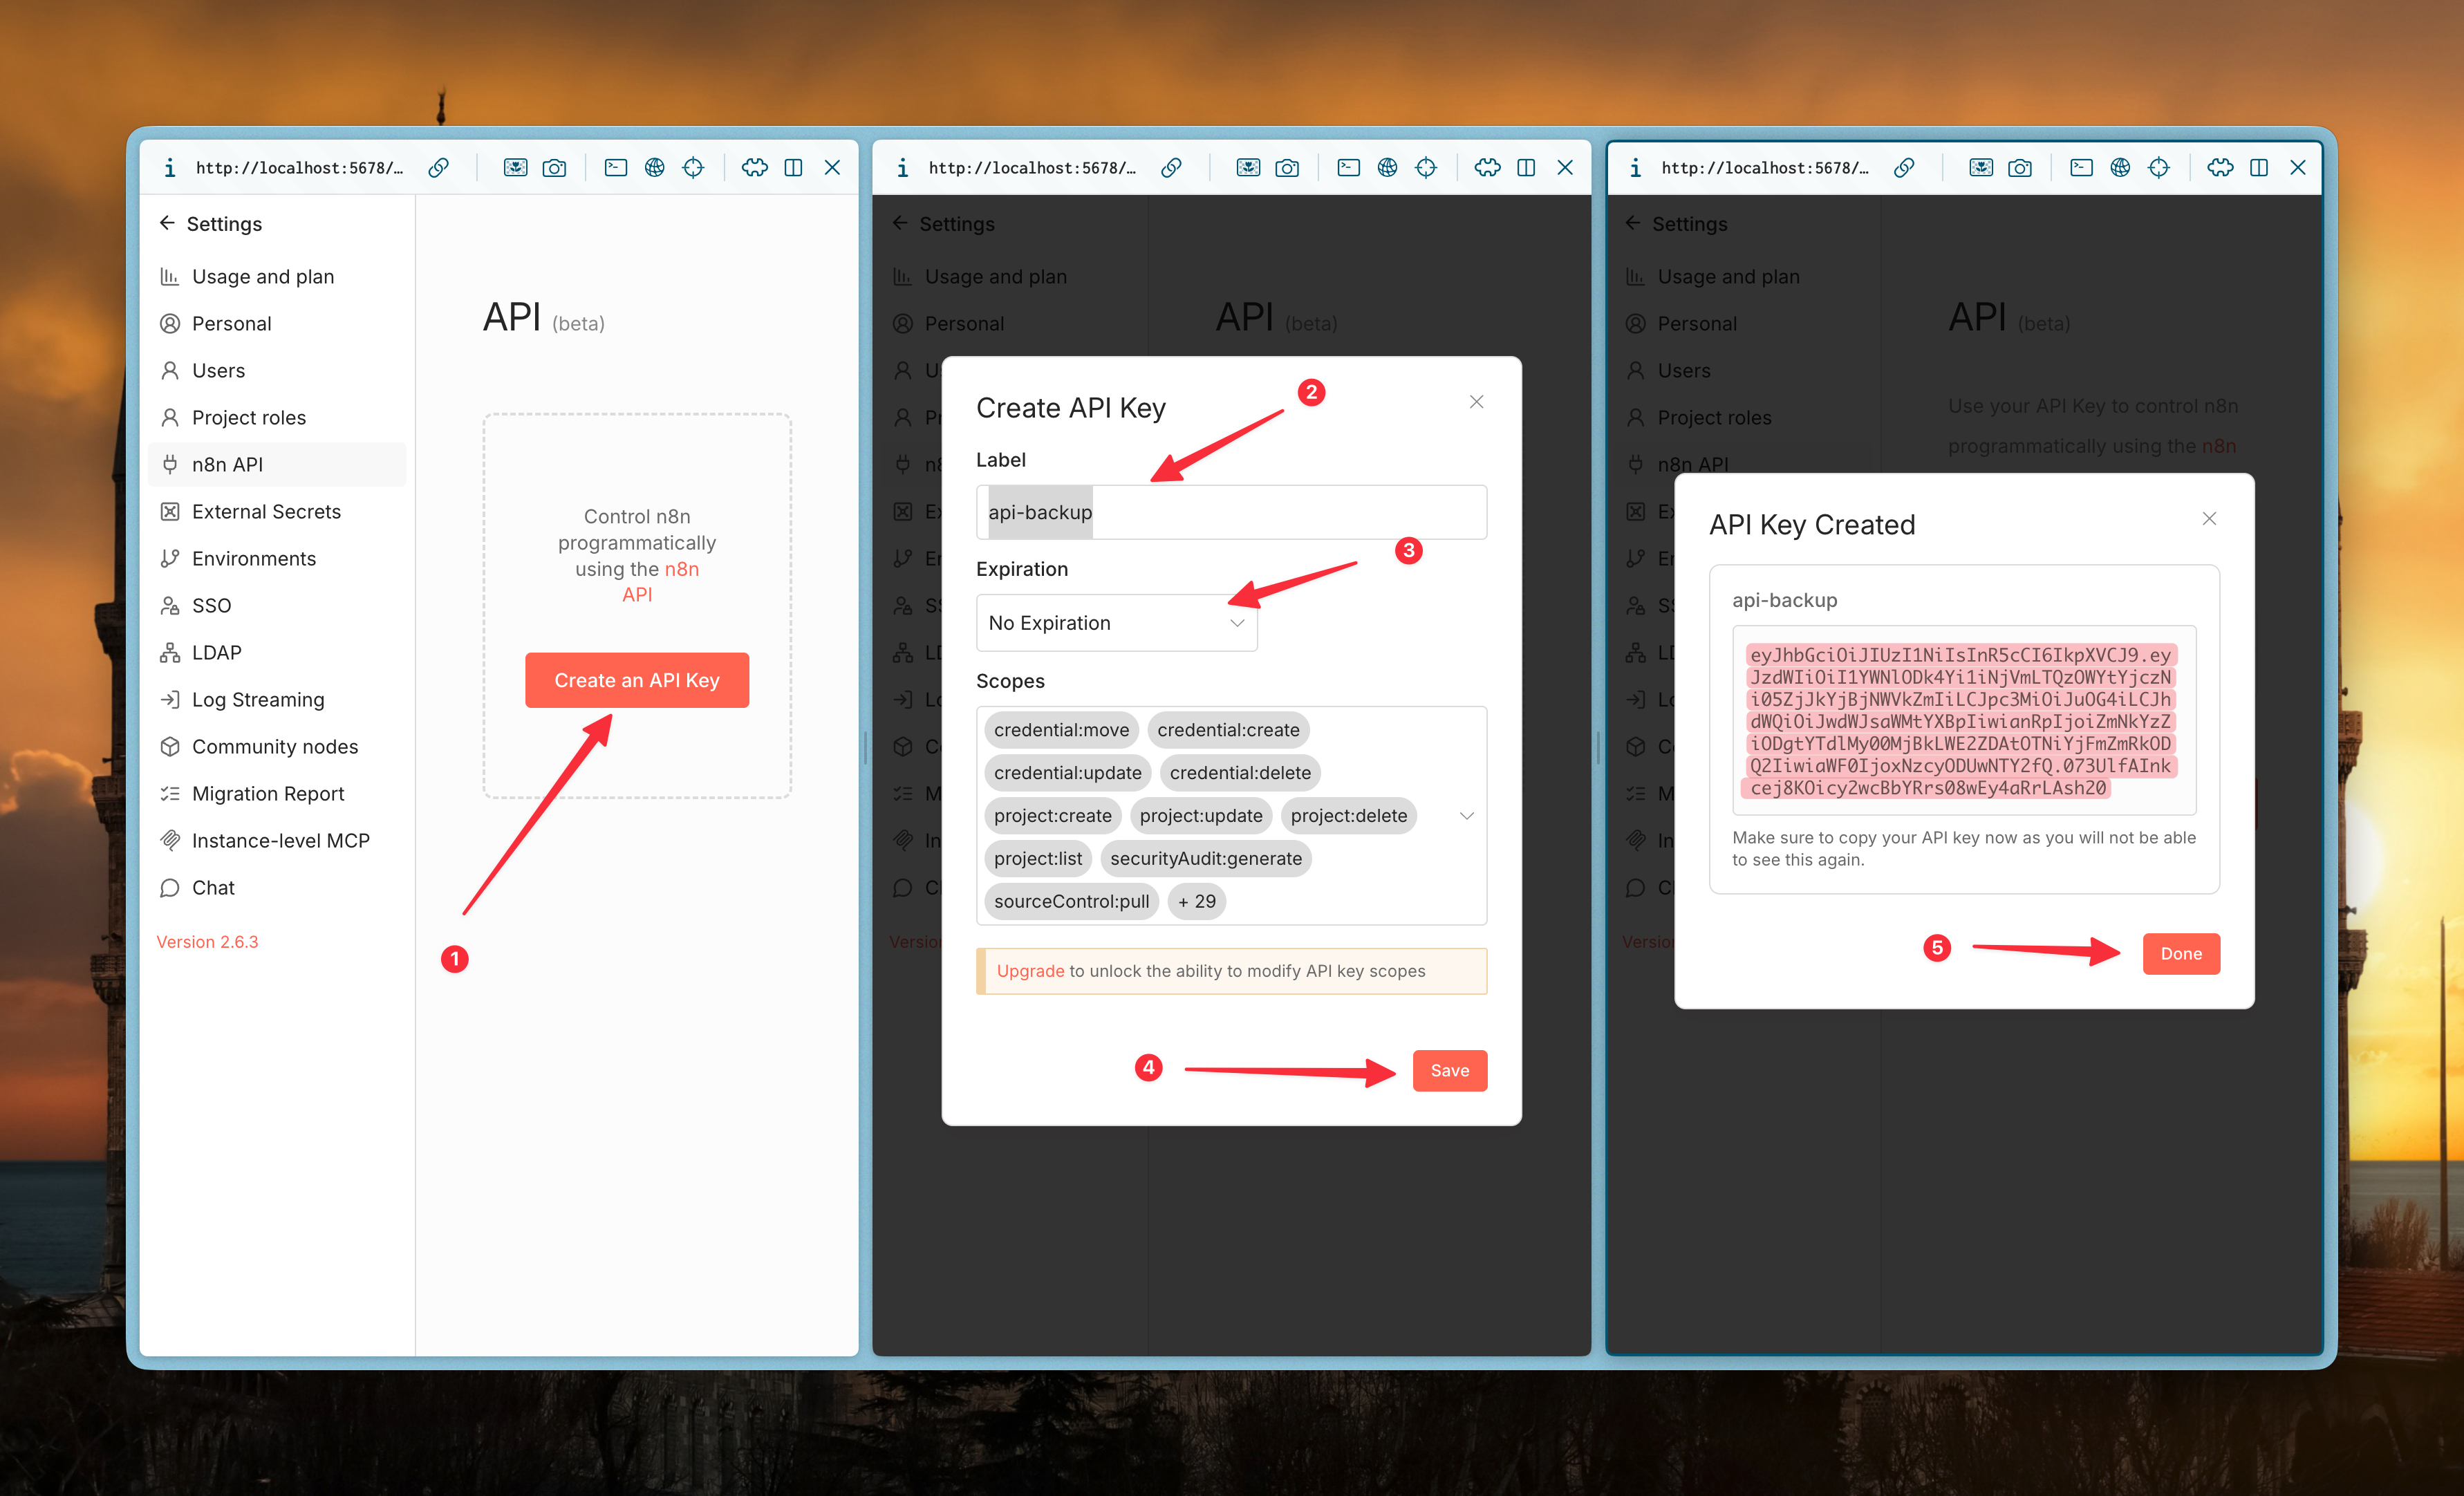Screen dimensions: 2464x1496
Task: Open the No Expiration dropdown
Action: click(1116, 622)
